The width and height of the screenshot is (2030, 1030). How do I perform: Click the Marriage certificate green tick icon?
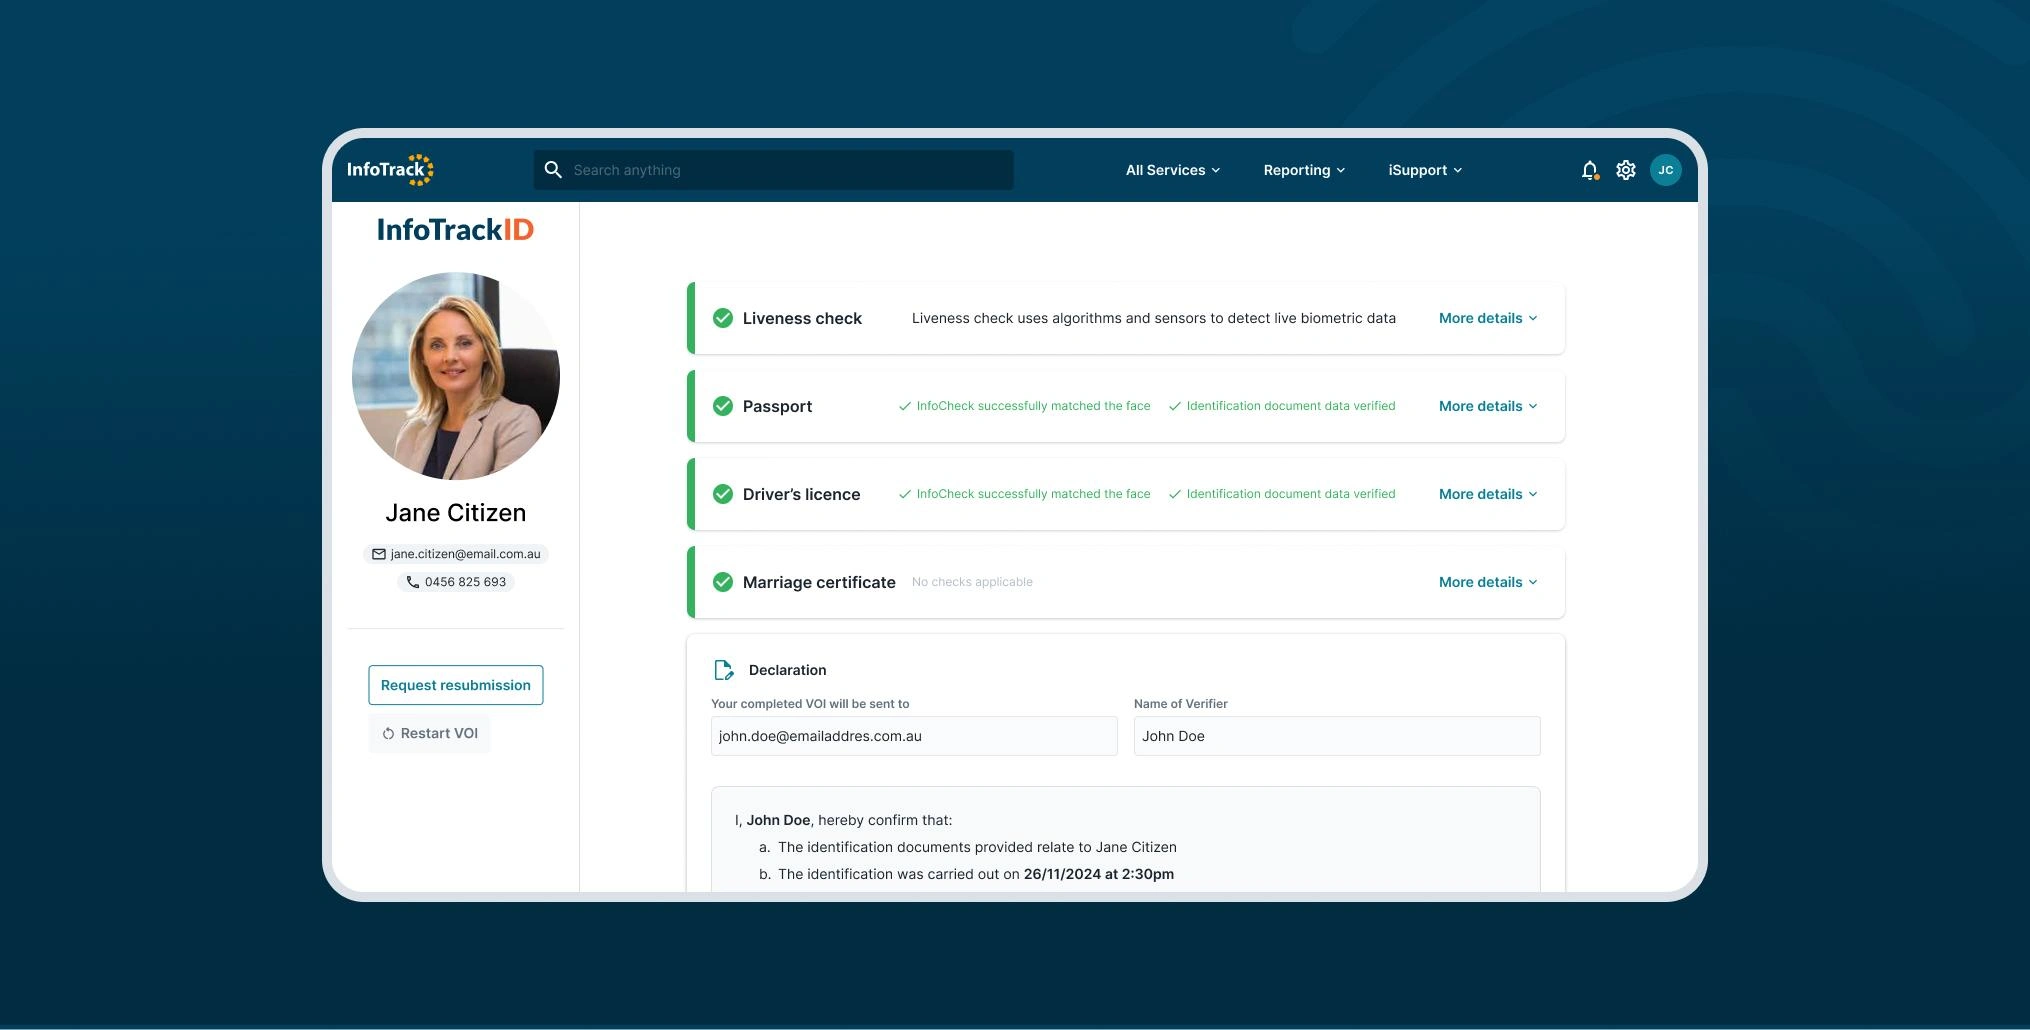coord(723,582)
